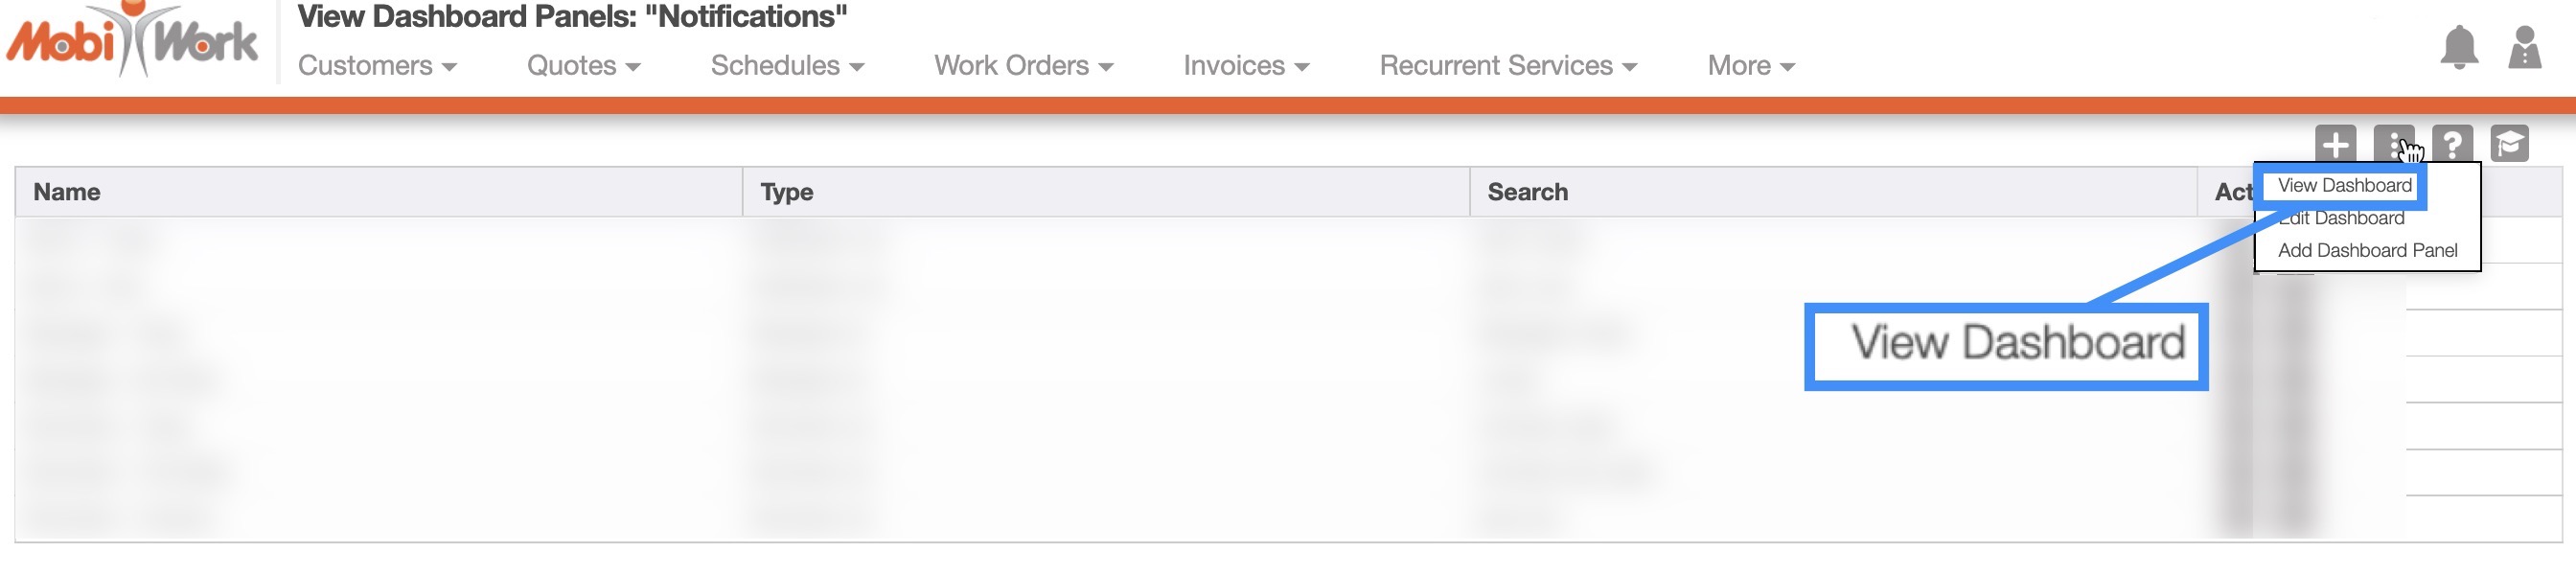Open the notifications bell
The image size is (2576, 575).
(x=2459, y=47)
